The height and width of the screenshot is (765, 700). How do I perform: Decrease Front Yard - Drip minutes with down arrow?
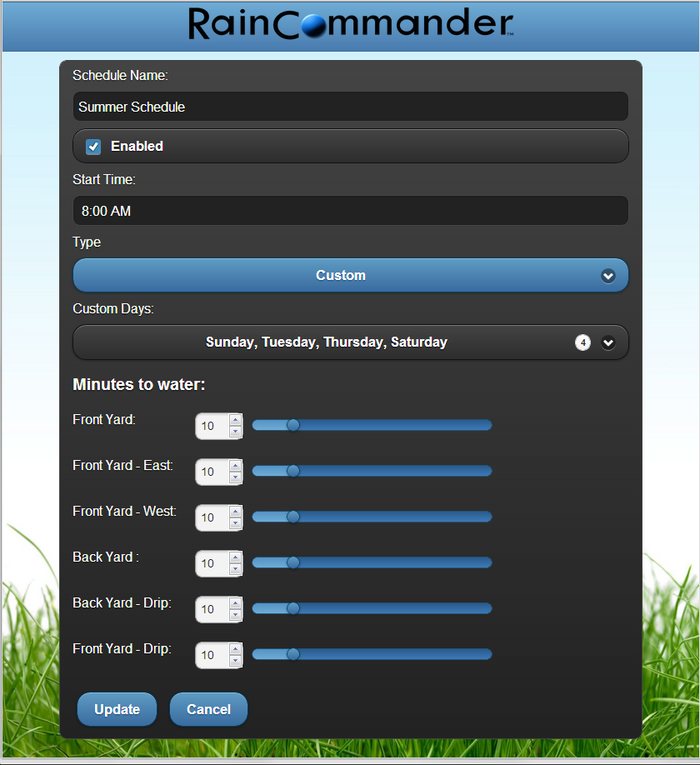[236, 661]
